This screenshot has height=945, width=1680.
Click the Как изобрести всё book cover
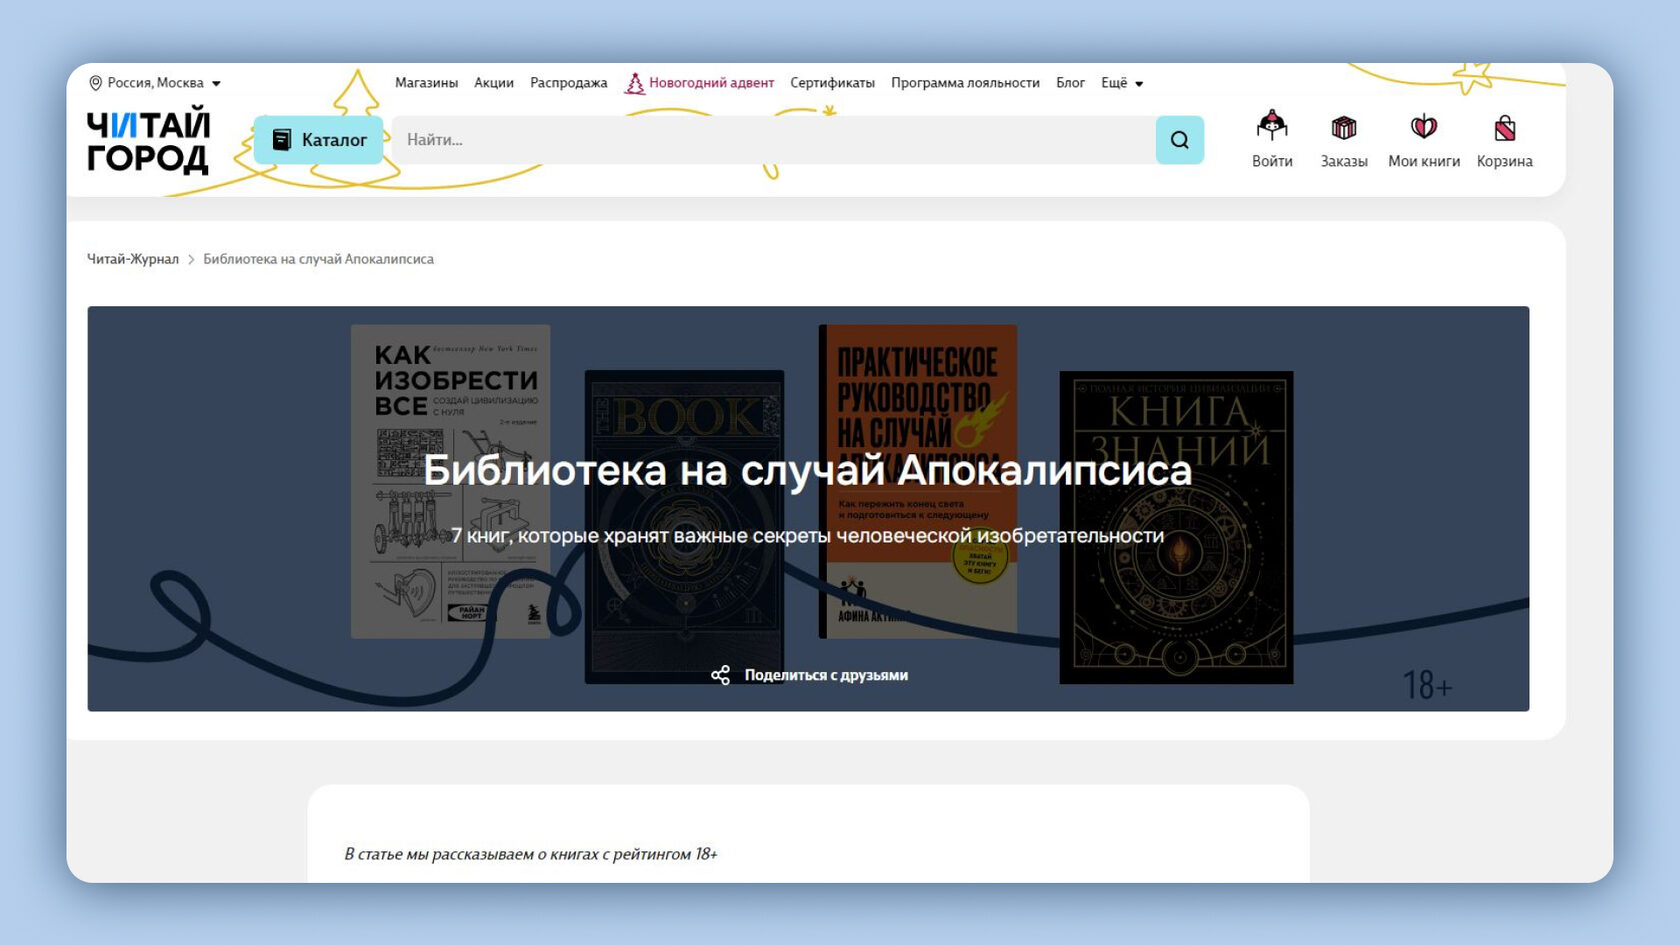click(450, 481)
